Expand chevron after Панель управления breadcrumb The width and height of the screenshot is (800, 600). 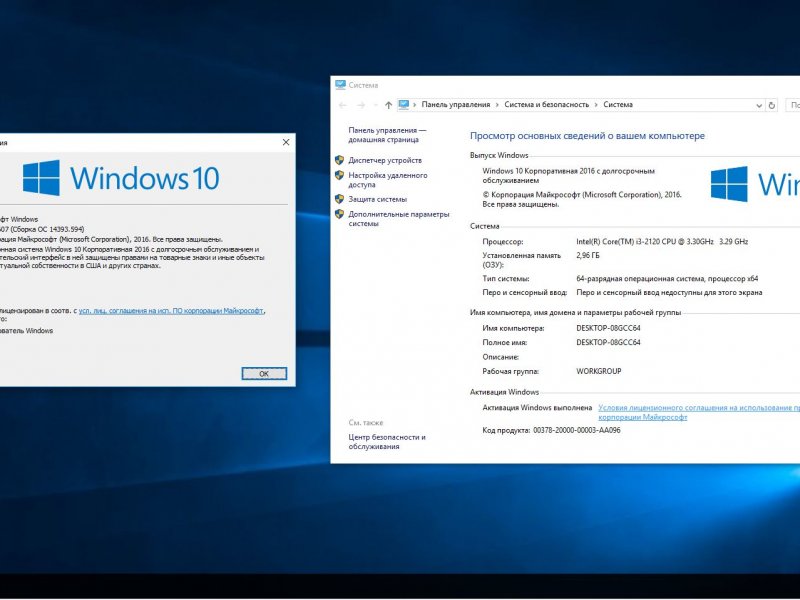(x=497, y=105)
